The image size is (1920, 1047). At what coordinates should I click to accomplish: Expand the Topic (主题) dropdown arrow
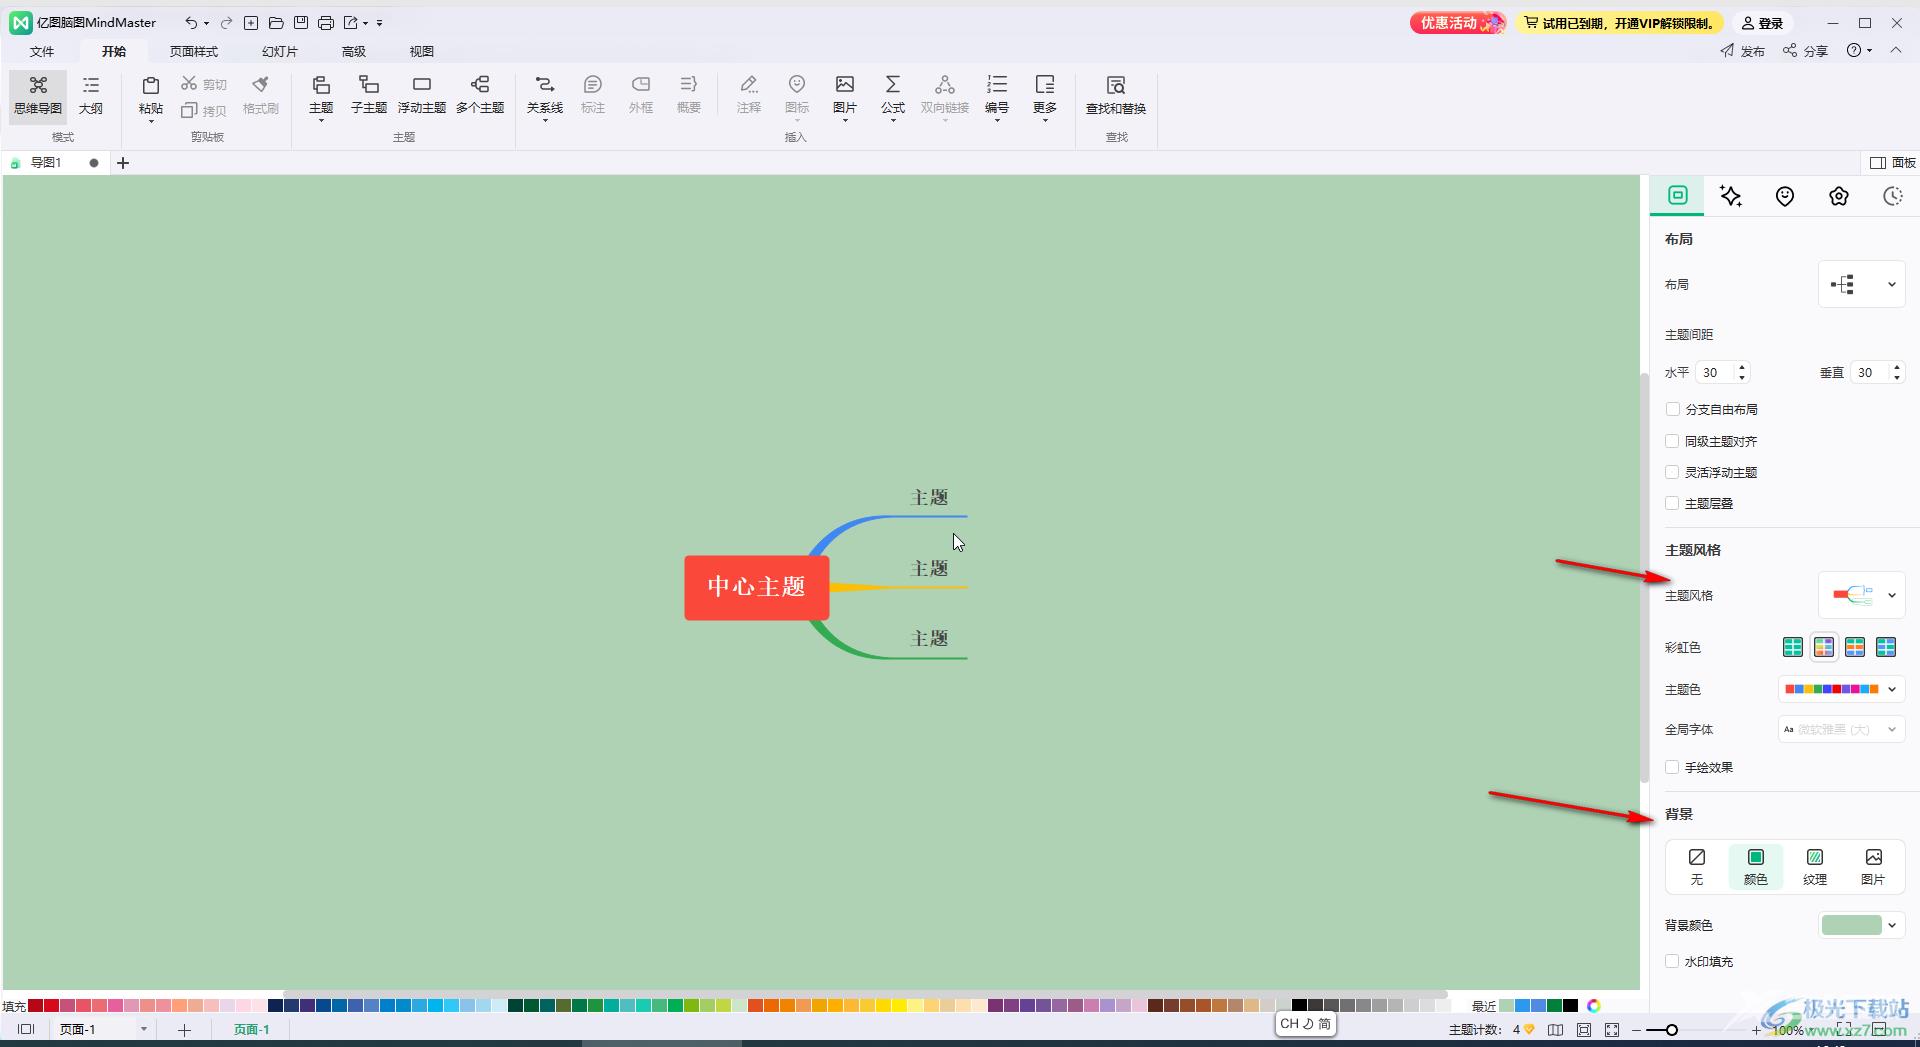321,121
